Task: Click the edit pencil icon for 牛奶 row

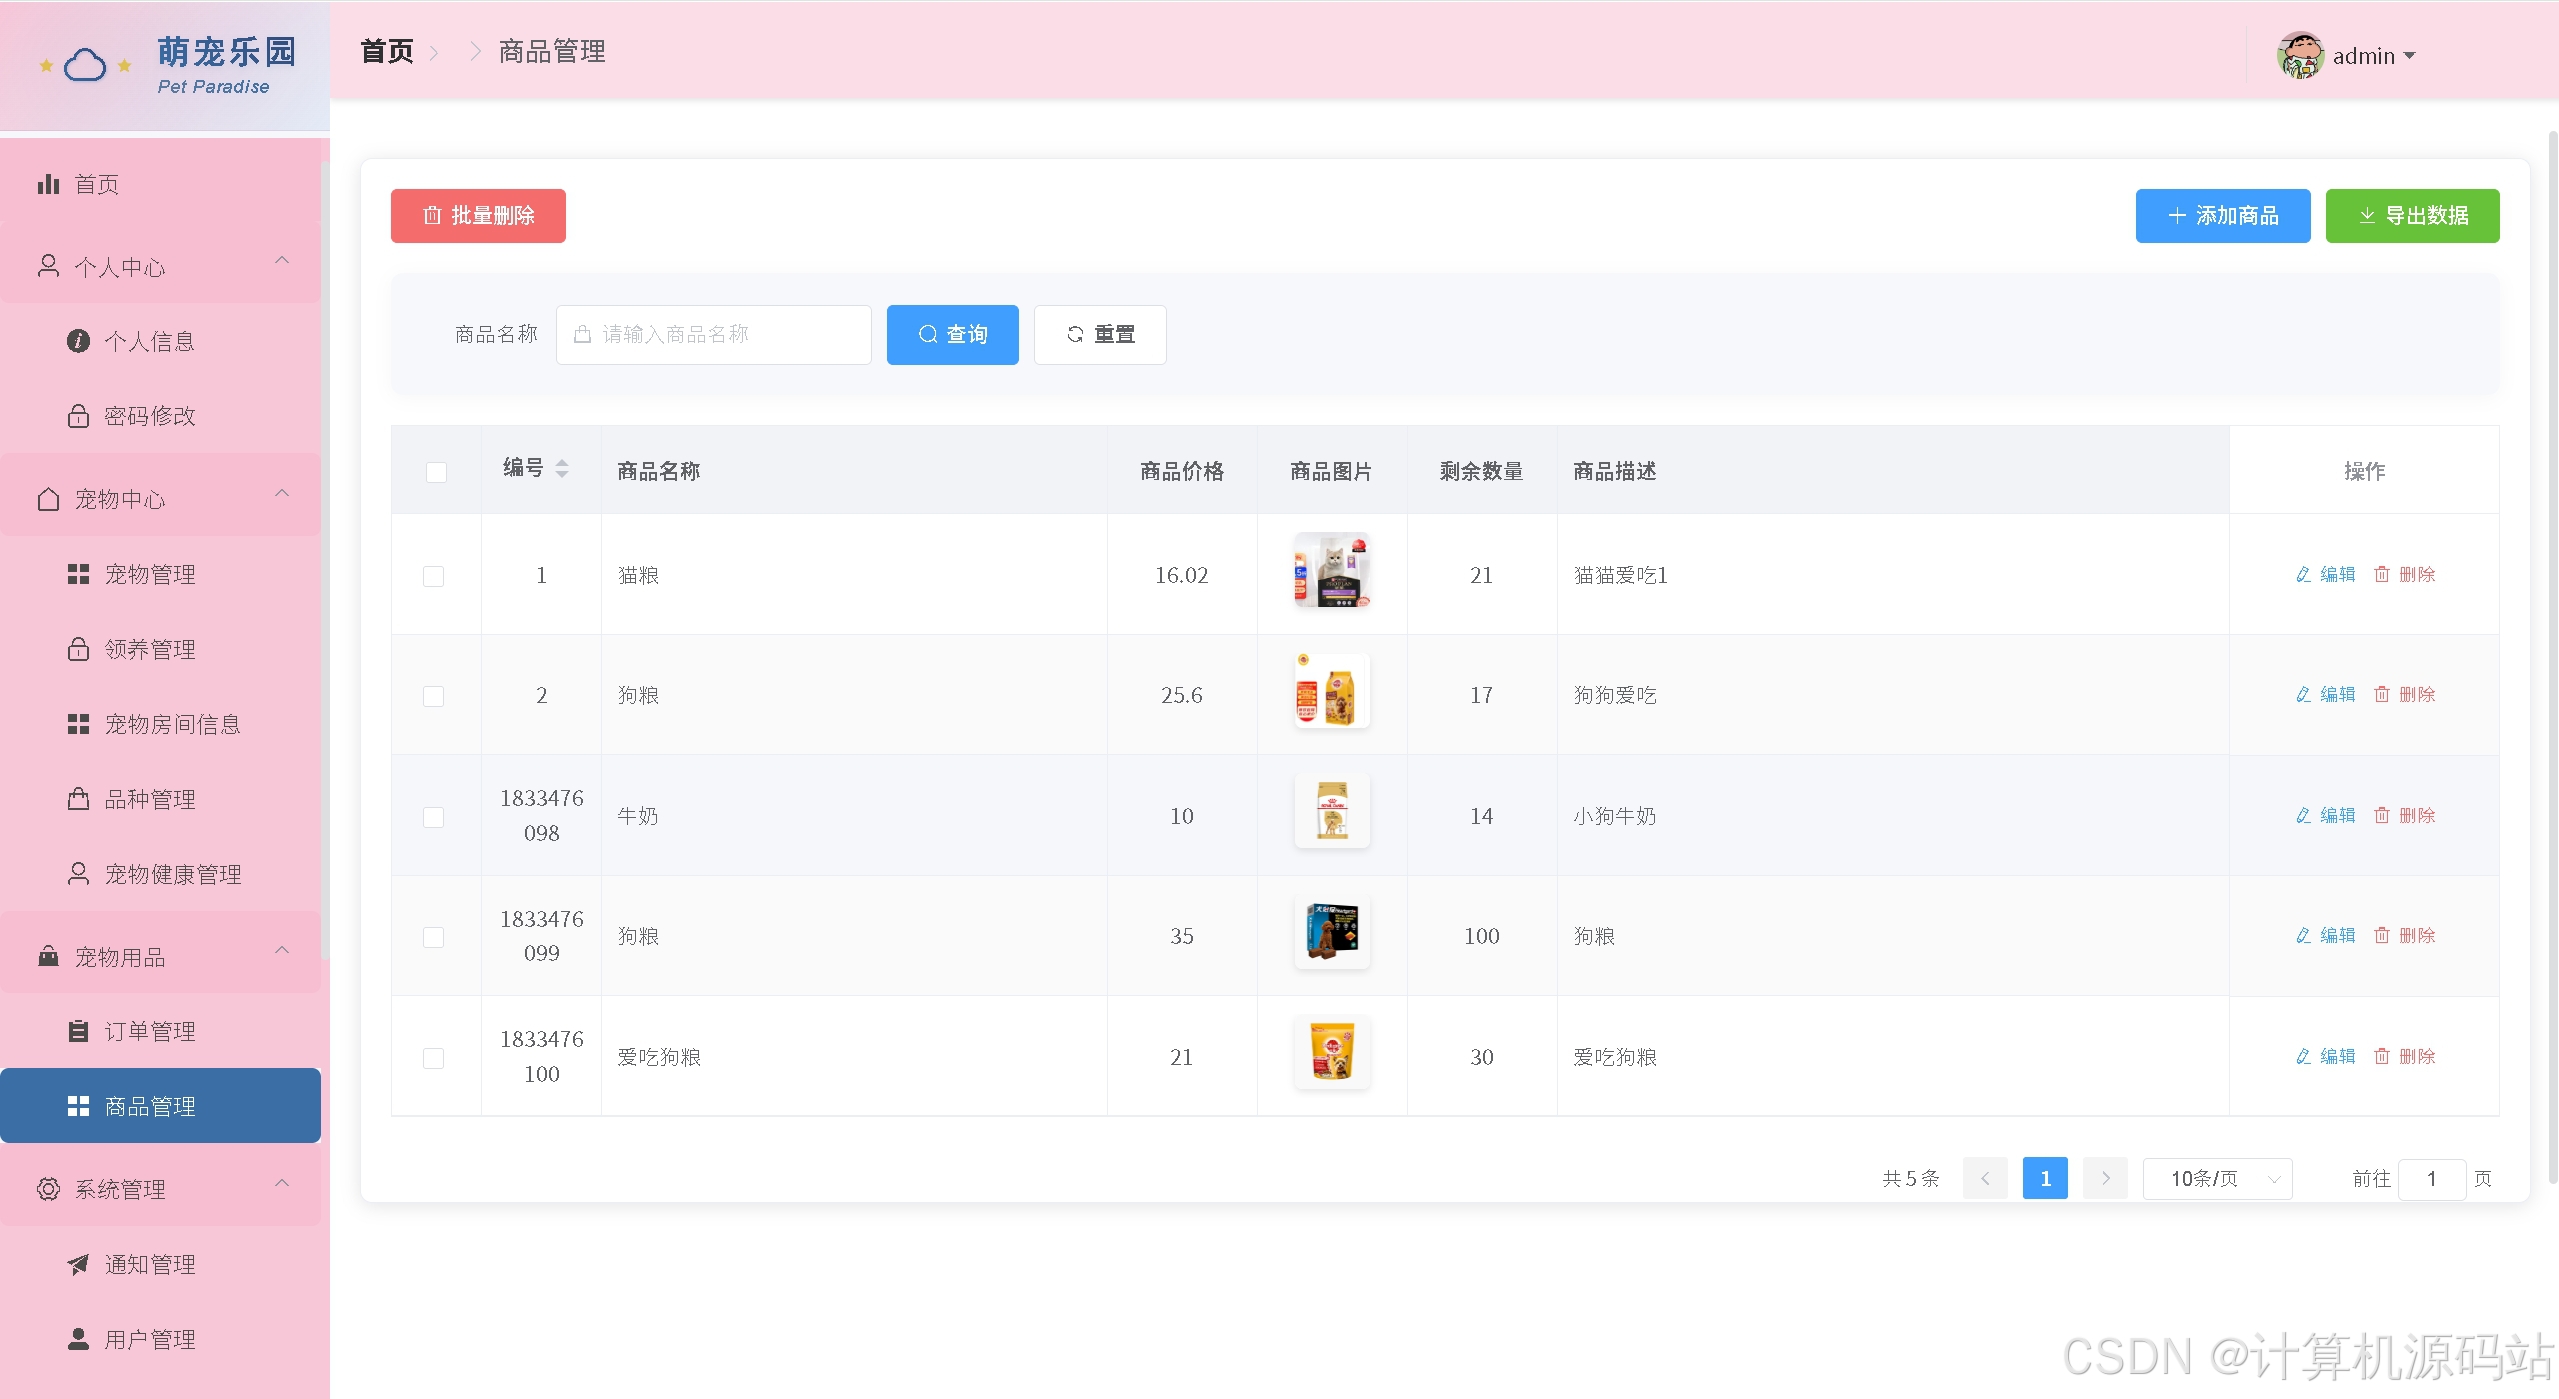Action: pos(2304,815)
